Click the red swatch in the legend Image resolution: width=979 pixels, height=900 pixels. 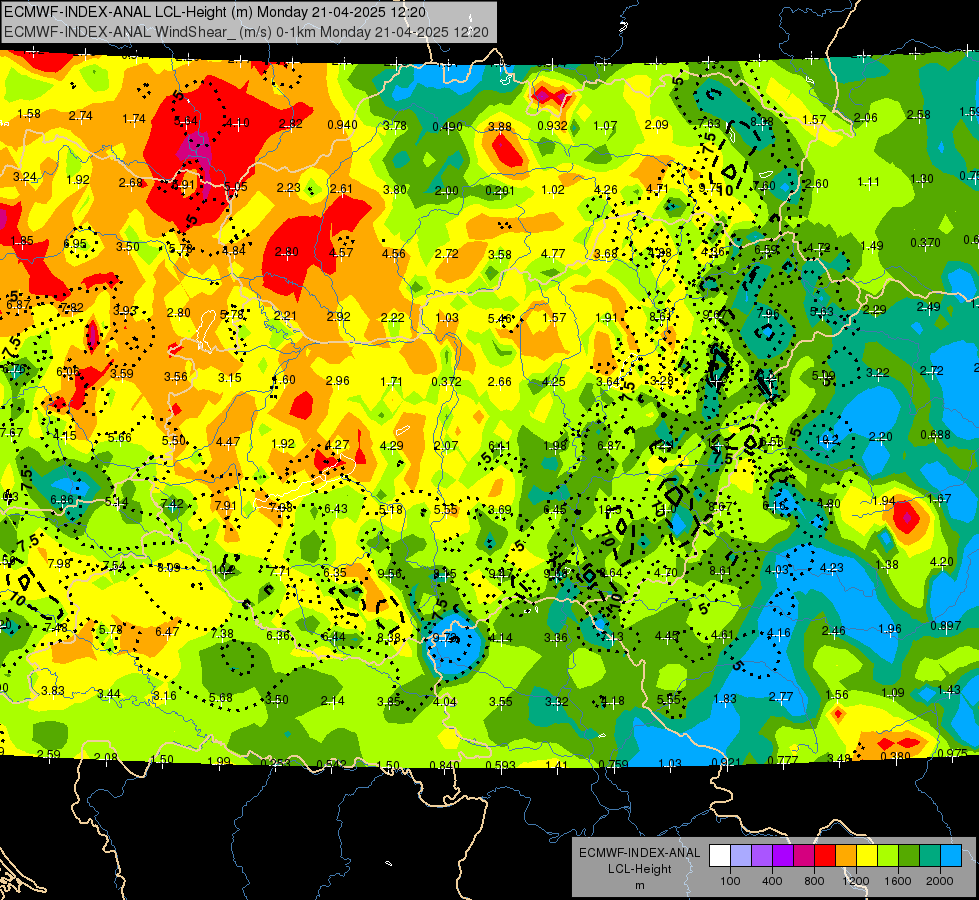pyautogui.click(x=825, y=855)
